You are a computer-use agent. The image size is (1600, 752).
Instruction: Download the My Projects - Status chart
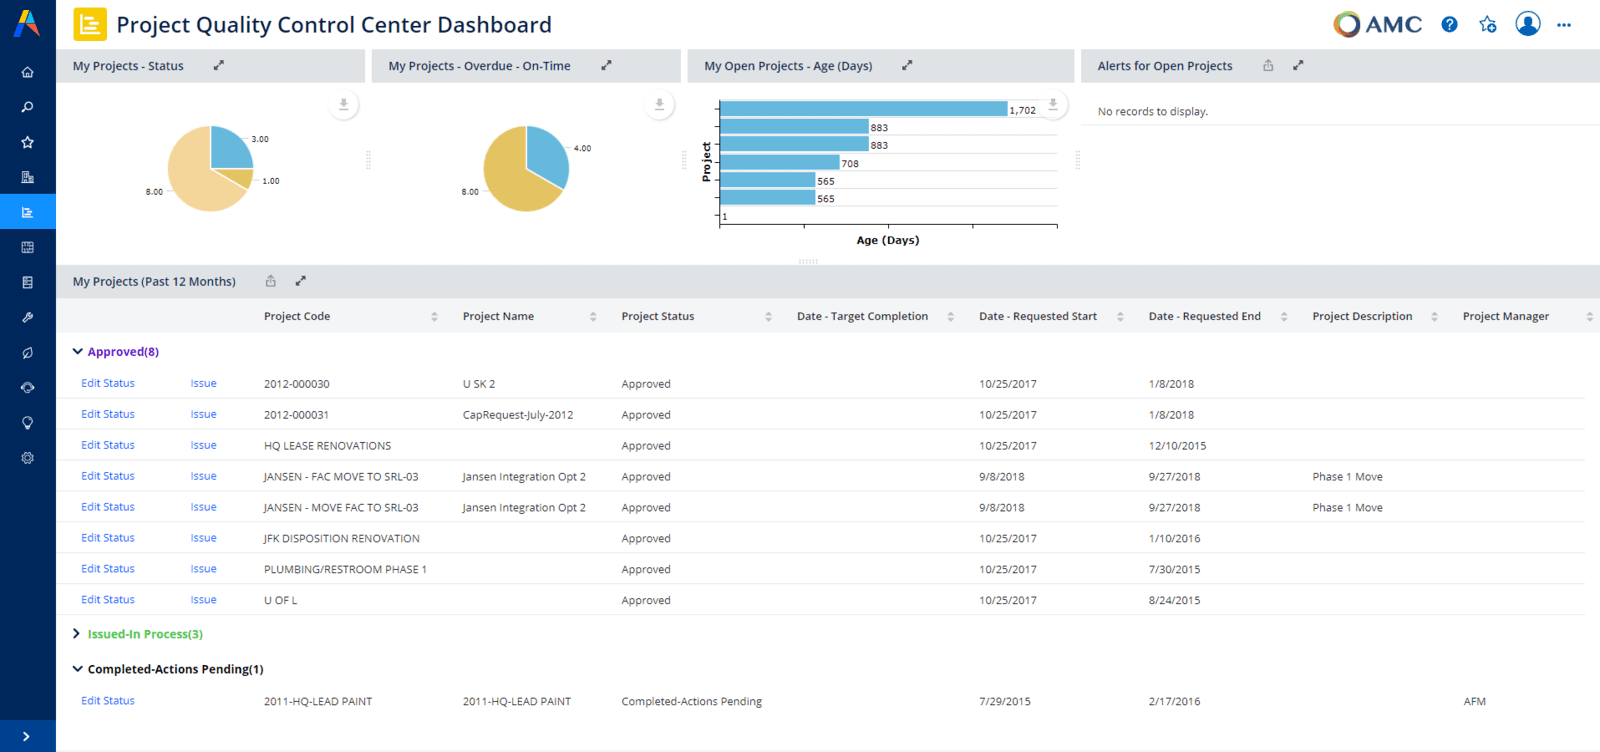coord(343,104)
